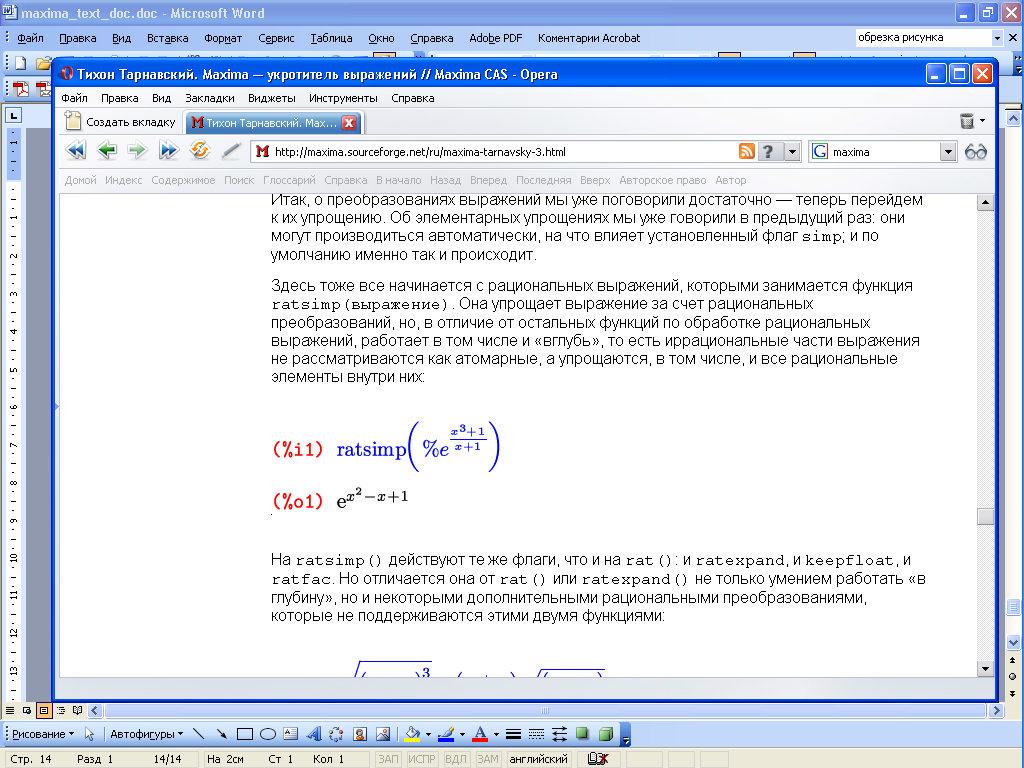Expand the line color dropdown arrow
Screen dimensions: 1024x768
pos(462,734)
